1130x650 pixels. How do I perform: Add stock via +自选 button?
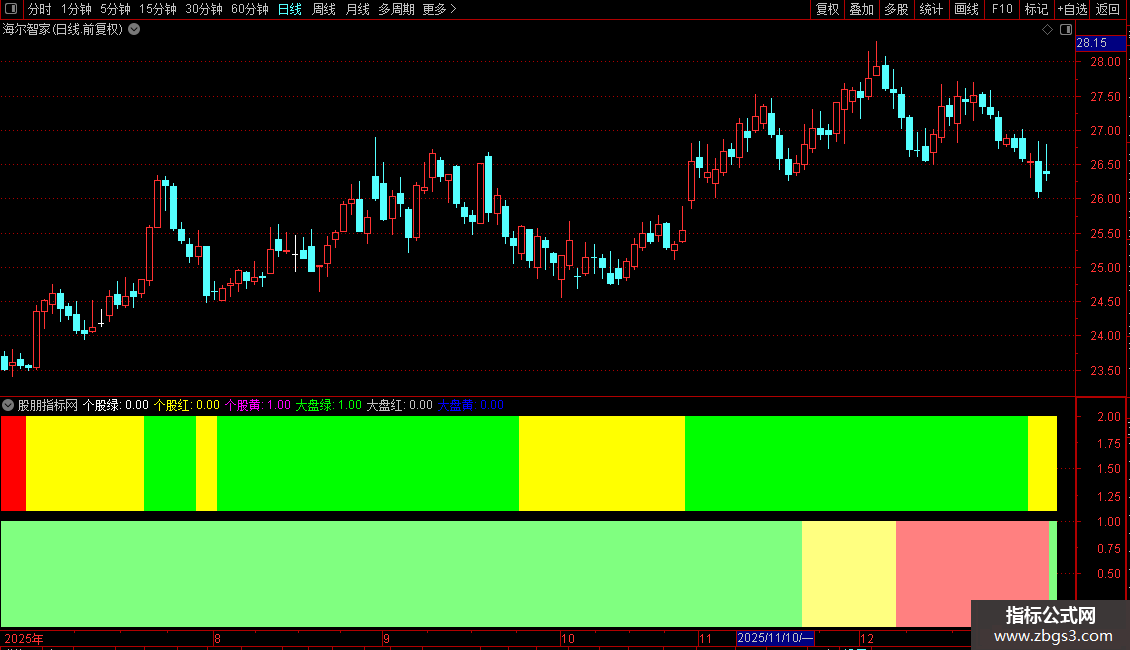point(1072,9)
